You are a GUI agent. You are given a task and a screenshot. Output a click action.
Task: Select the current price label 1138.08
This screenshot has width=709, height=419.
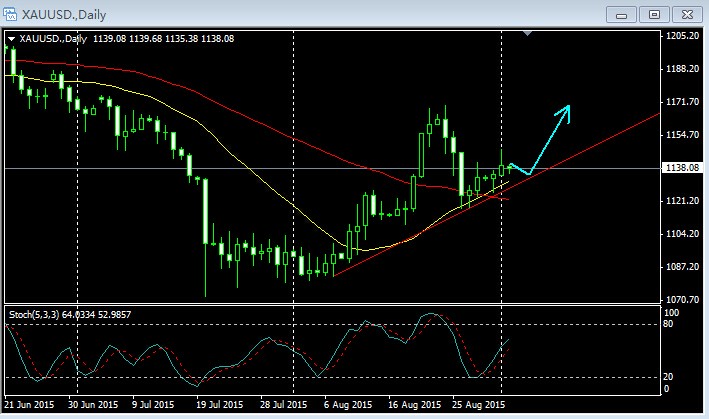click(682, 168)
